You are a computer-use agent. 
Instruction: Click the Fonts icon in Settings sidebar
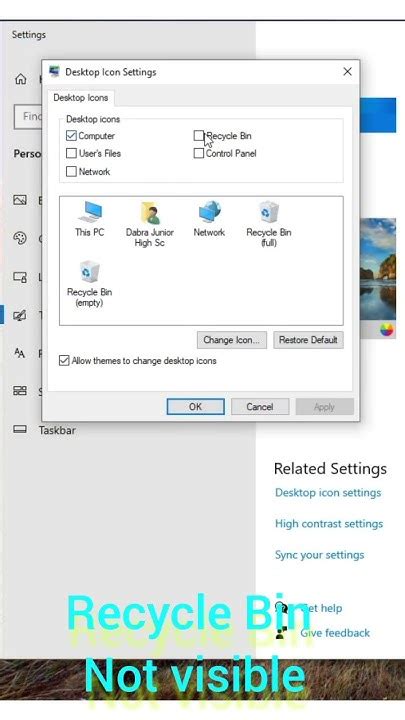pyautogui.click(x=20, y=353)
